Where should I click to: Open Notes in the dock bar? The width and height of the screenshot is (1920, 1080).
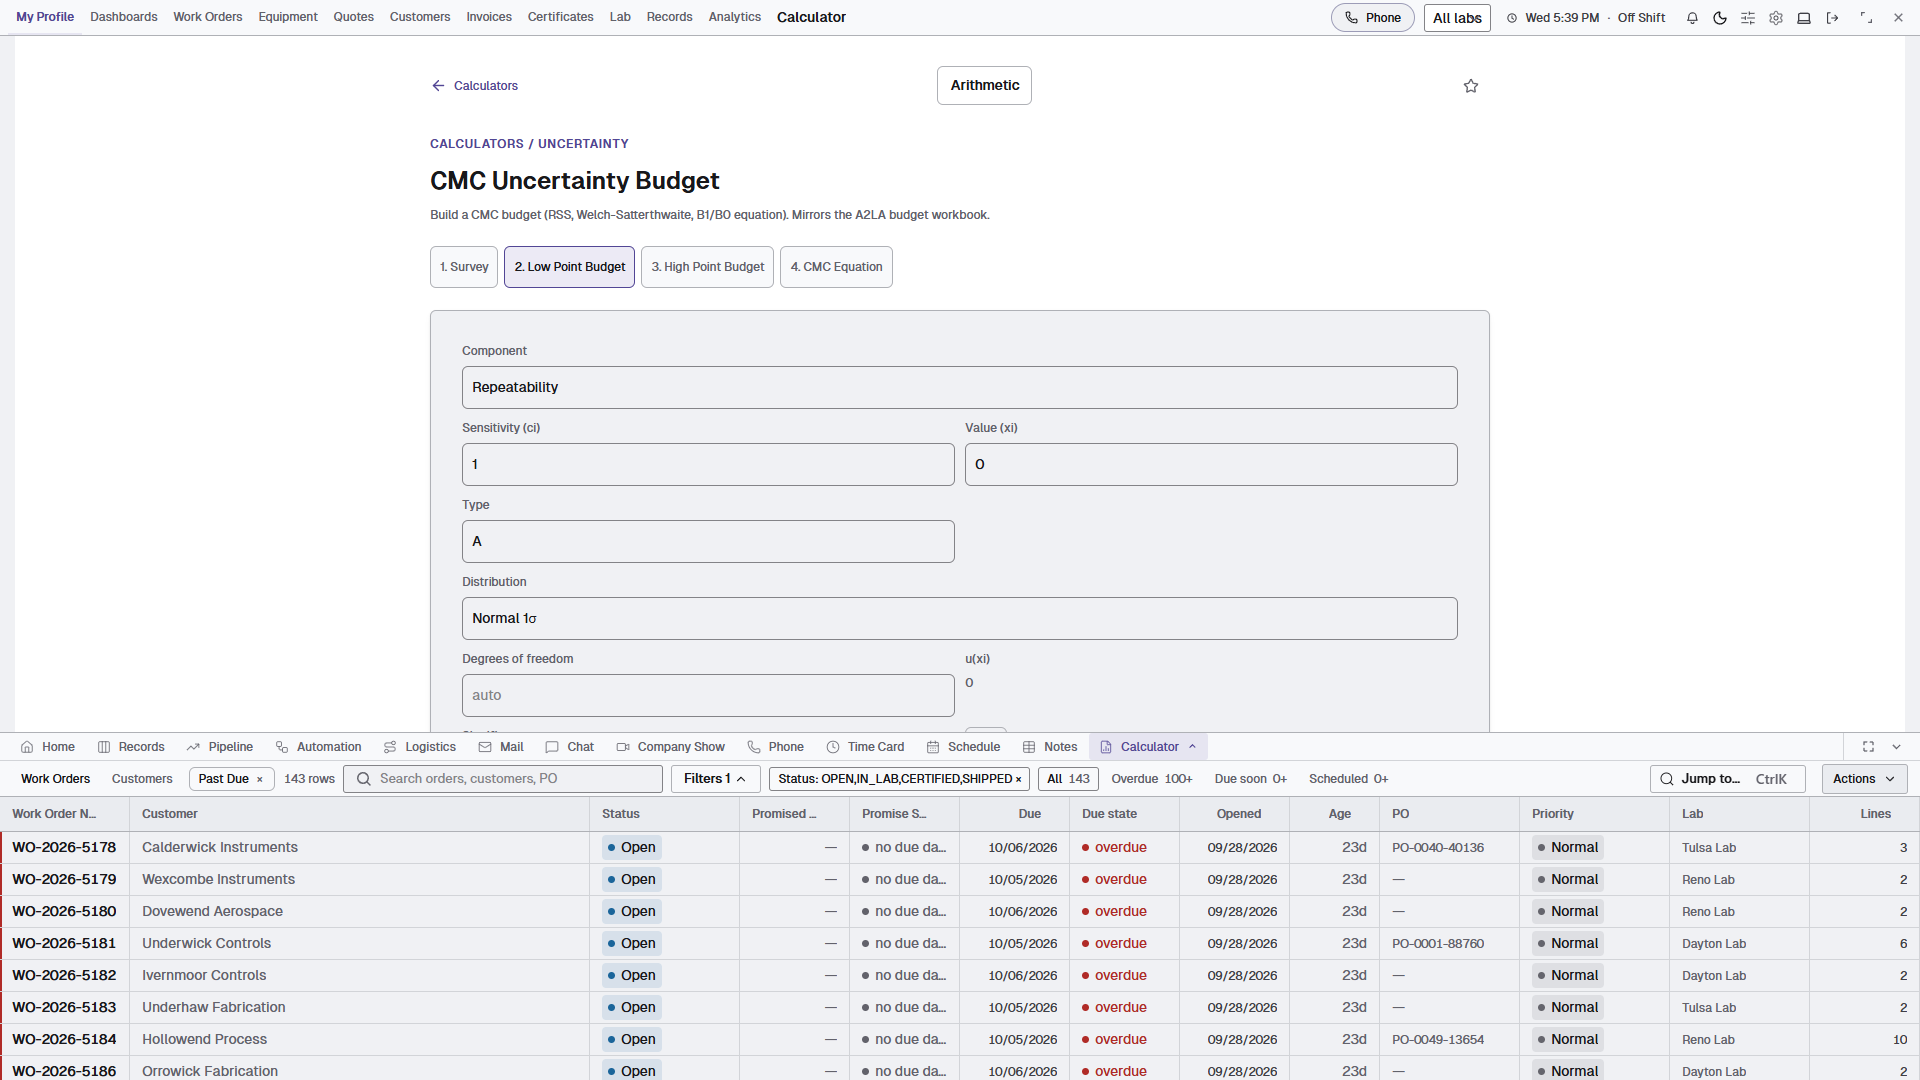[1050, 747]
